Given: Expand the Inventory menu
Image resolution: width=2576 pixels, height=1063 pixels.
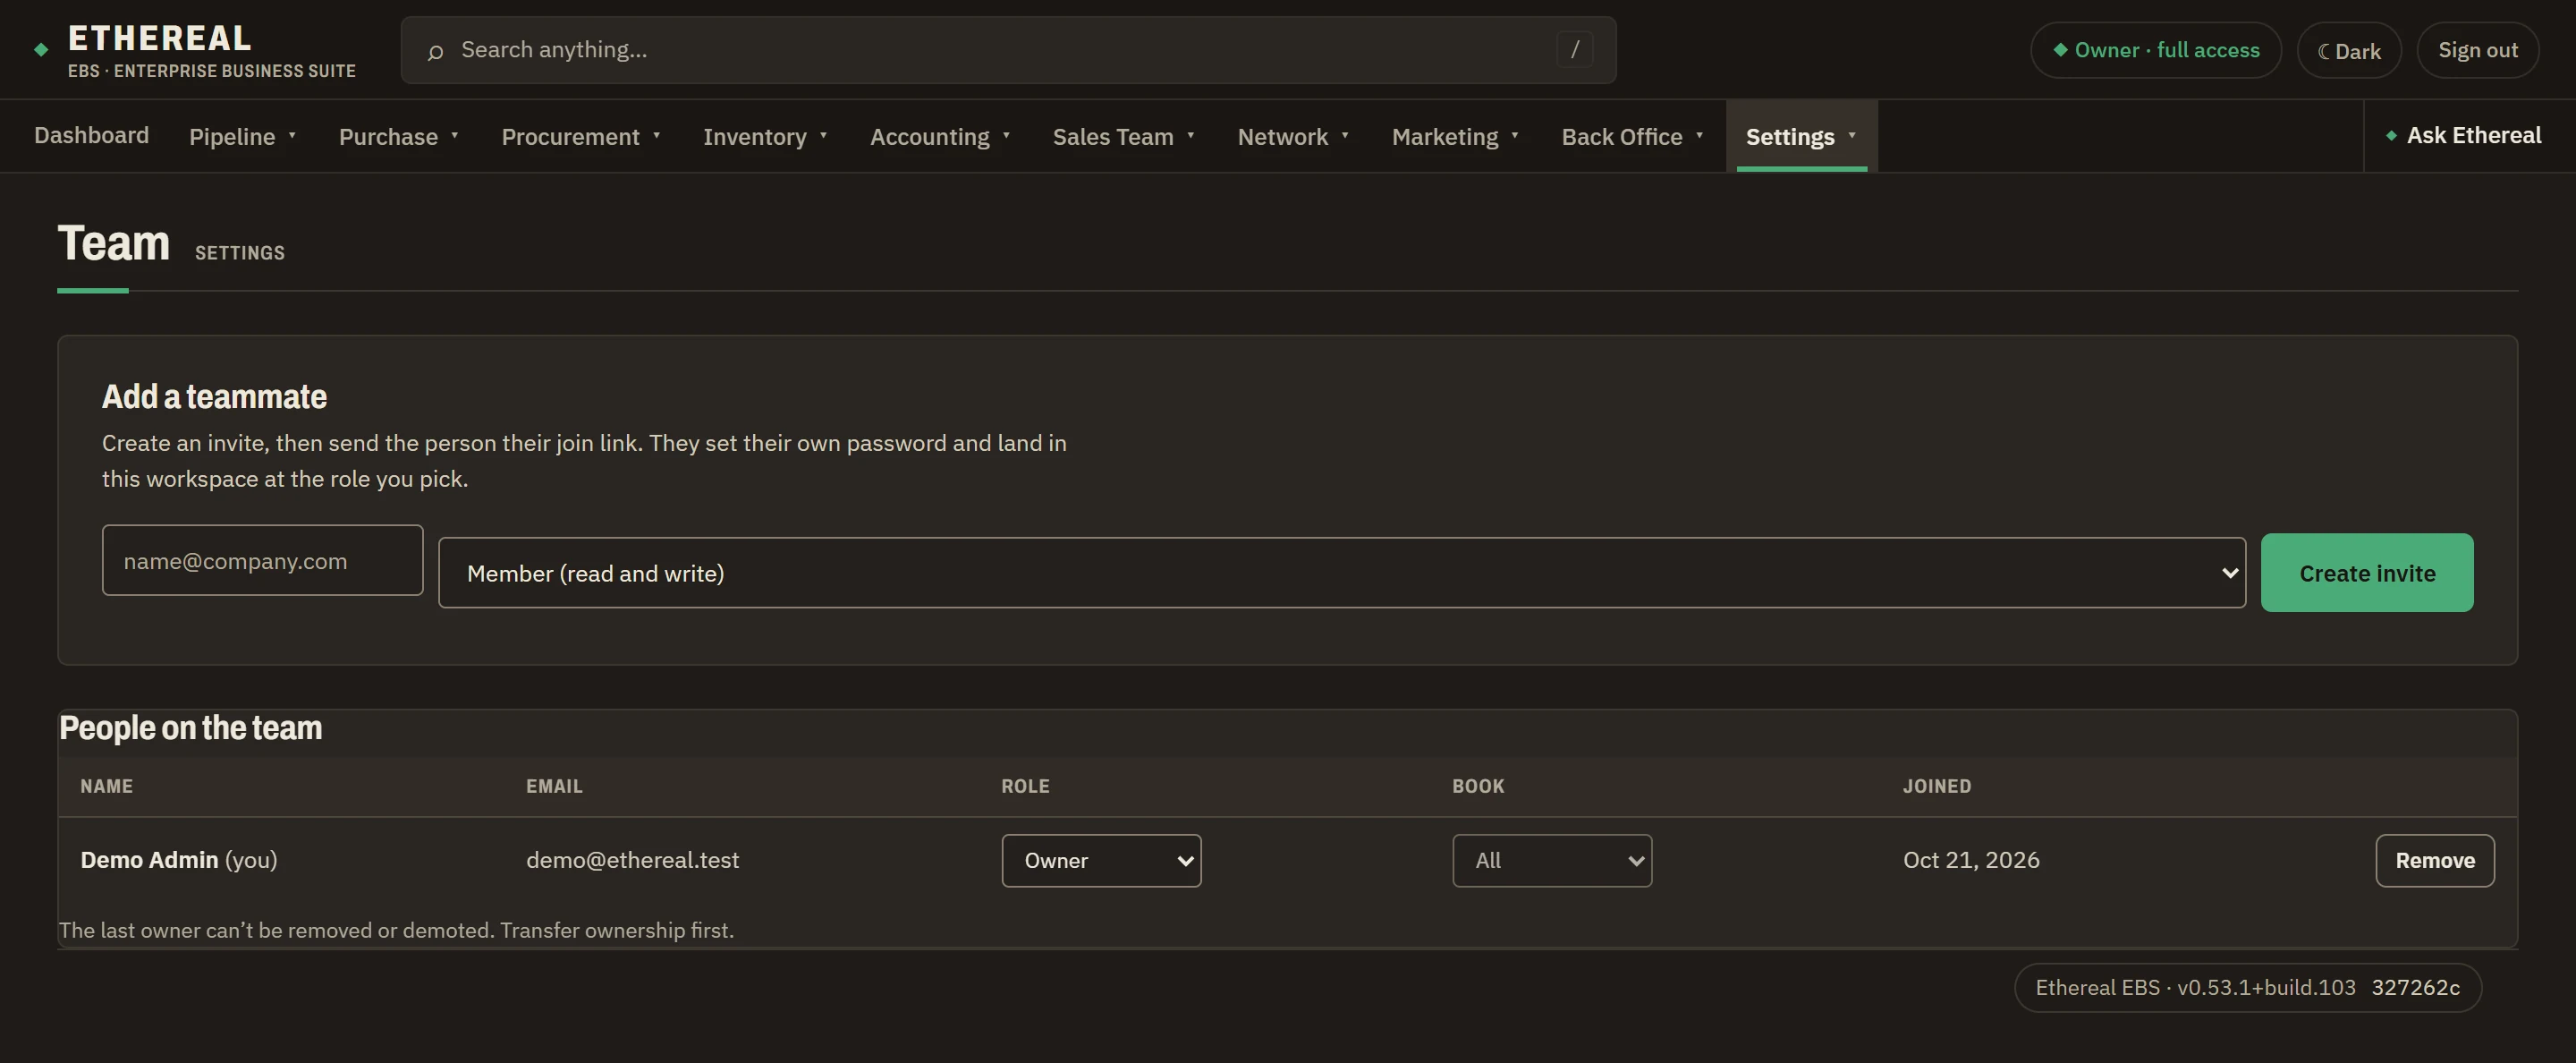Looking at the screenshot, I should click(764, 136).
